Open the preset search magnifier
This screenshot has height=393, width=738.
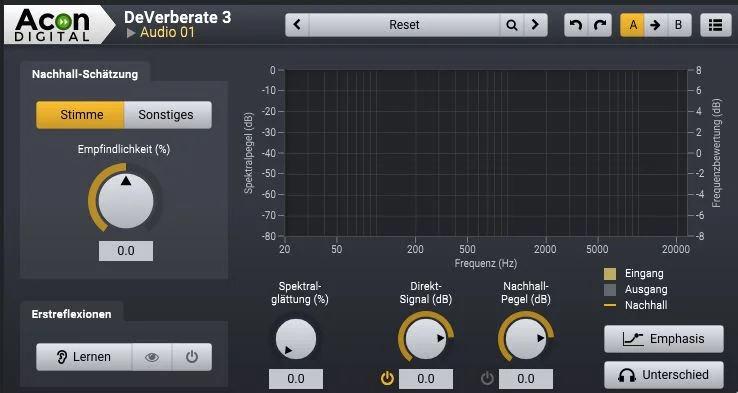[512, 25]
